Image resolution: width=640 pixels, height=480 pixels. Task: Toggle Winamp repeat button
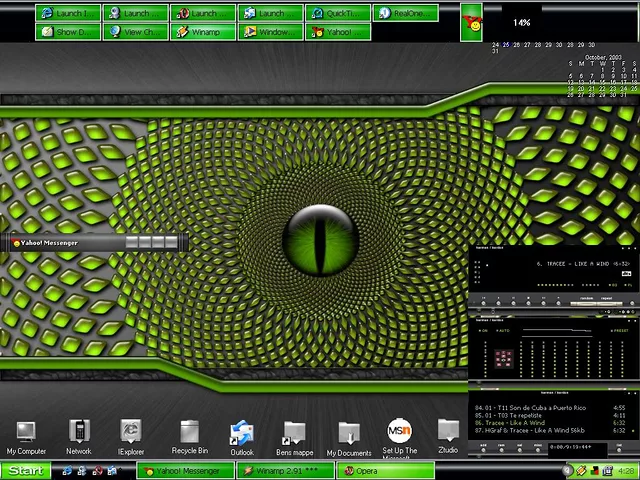click(x=607, y=298)
